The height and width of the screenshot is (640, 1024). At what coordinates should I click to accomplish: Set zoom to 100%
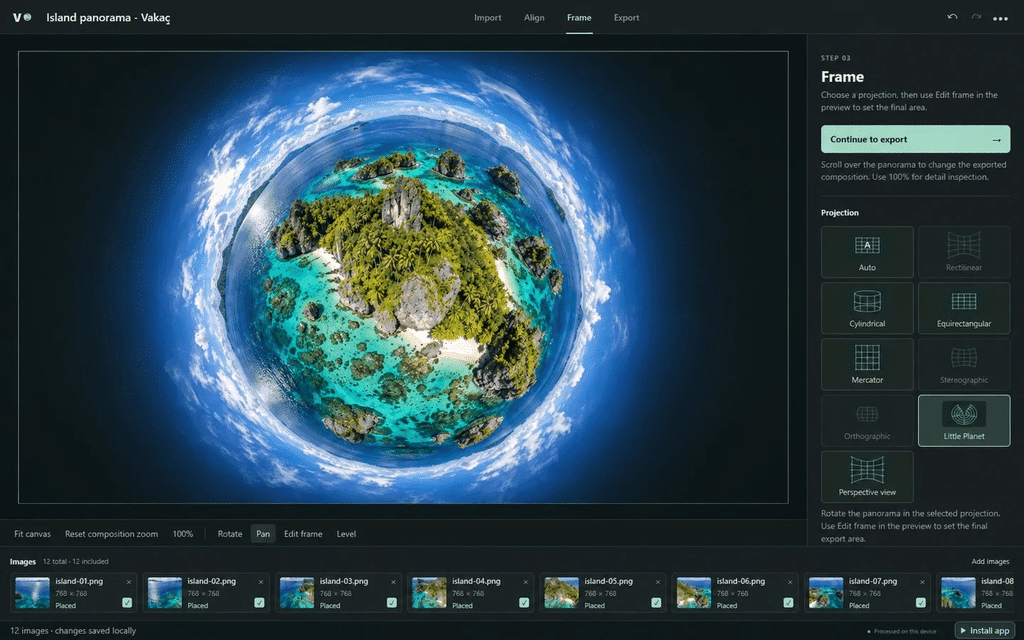pyautogui.click(x=183, y=534)
